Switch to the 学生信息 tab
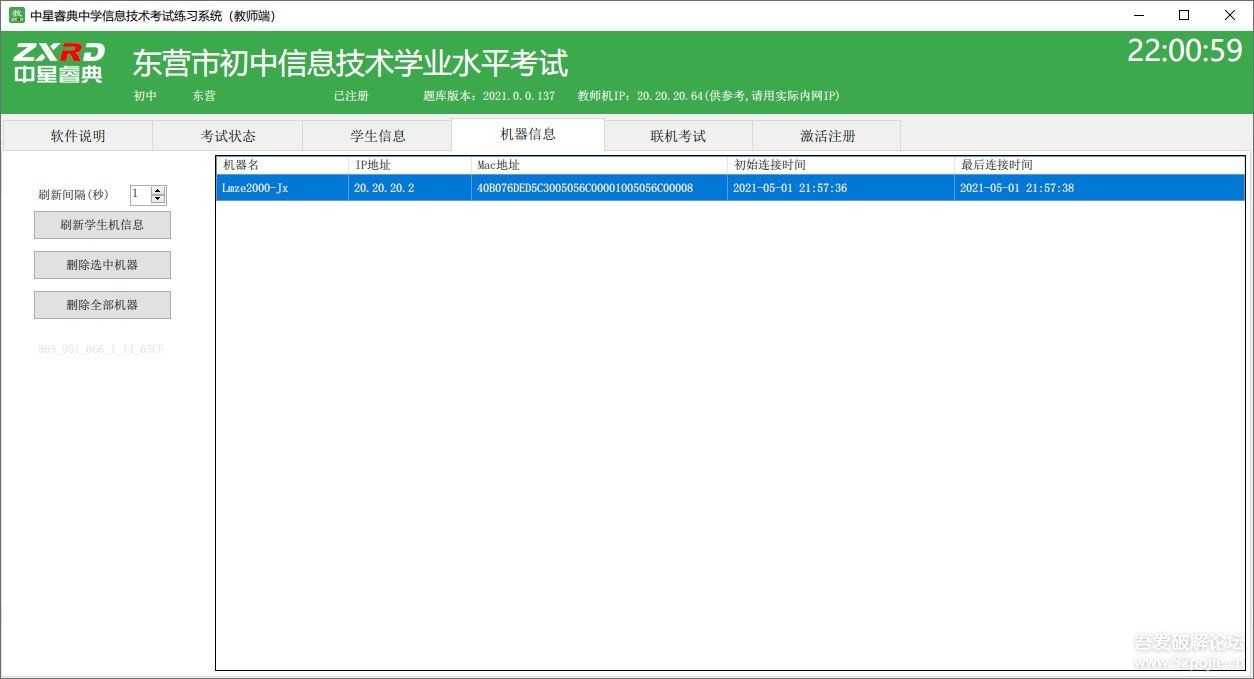1254x679 pixels. pyautogui.click(x=377, y=135)
